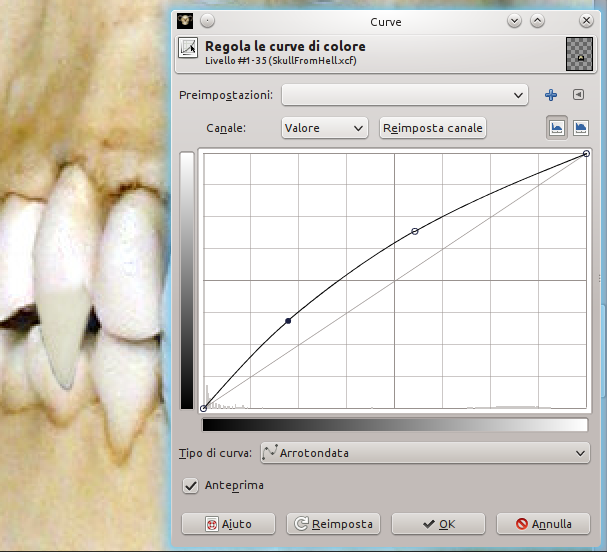This screenshot has width=607, height=552.
Task: Click the Reimposta canale button
Action: 432,128
